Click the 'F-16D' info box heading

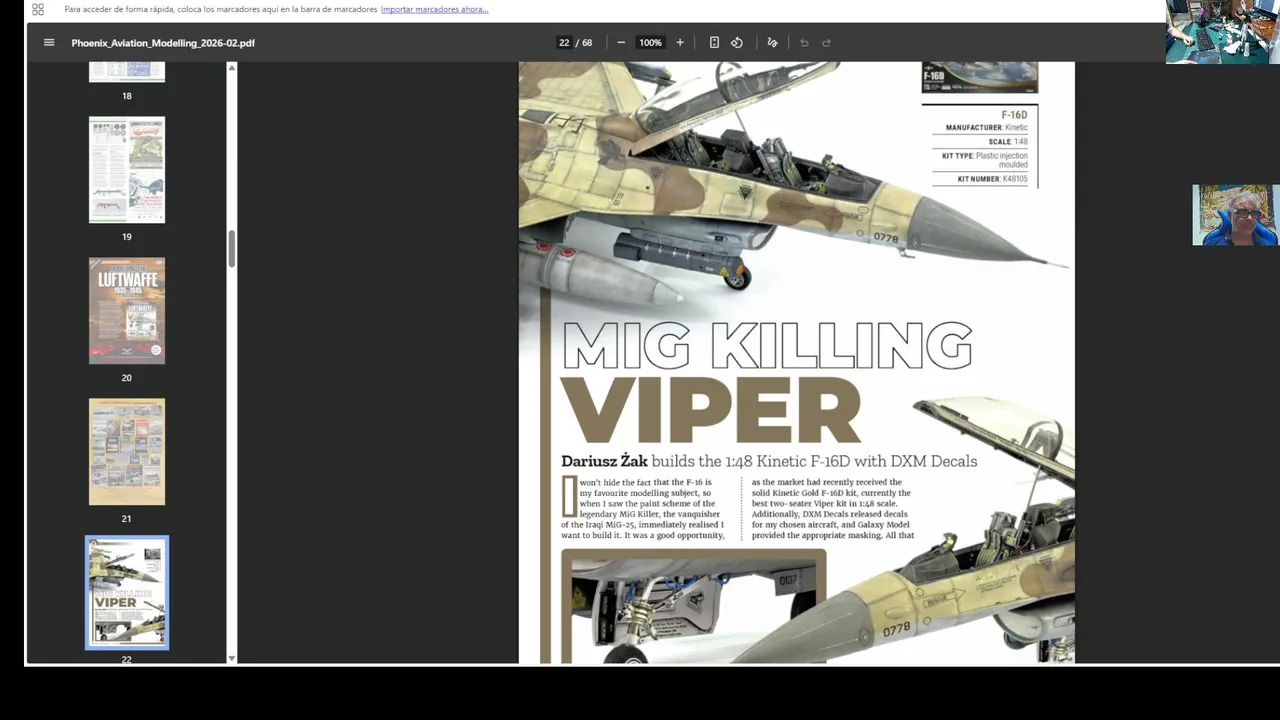coord(1014,115)
